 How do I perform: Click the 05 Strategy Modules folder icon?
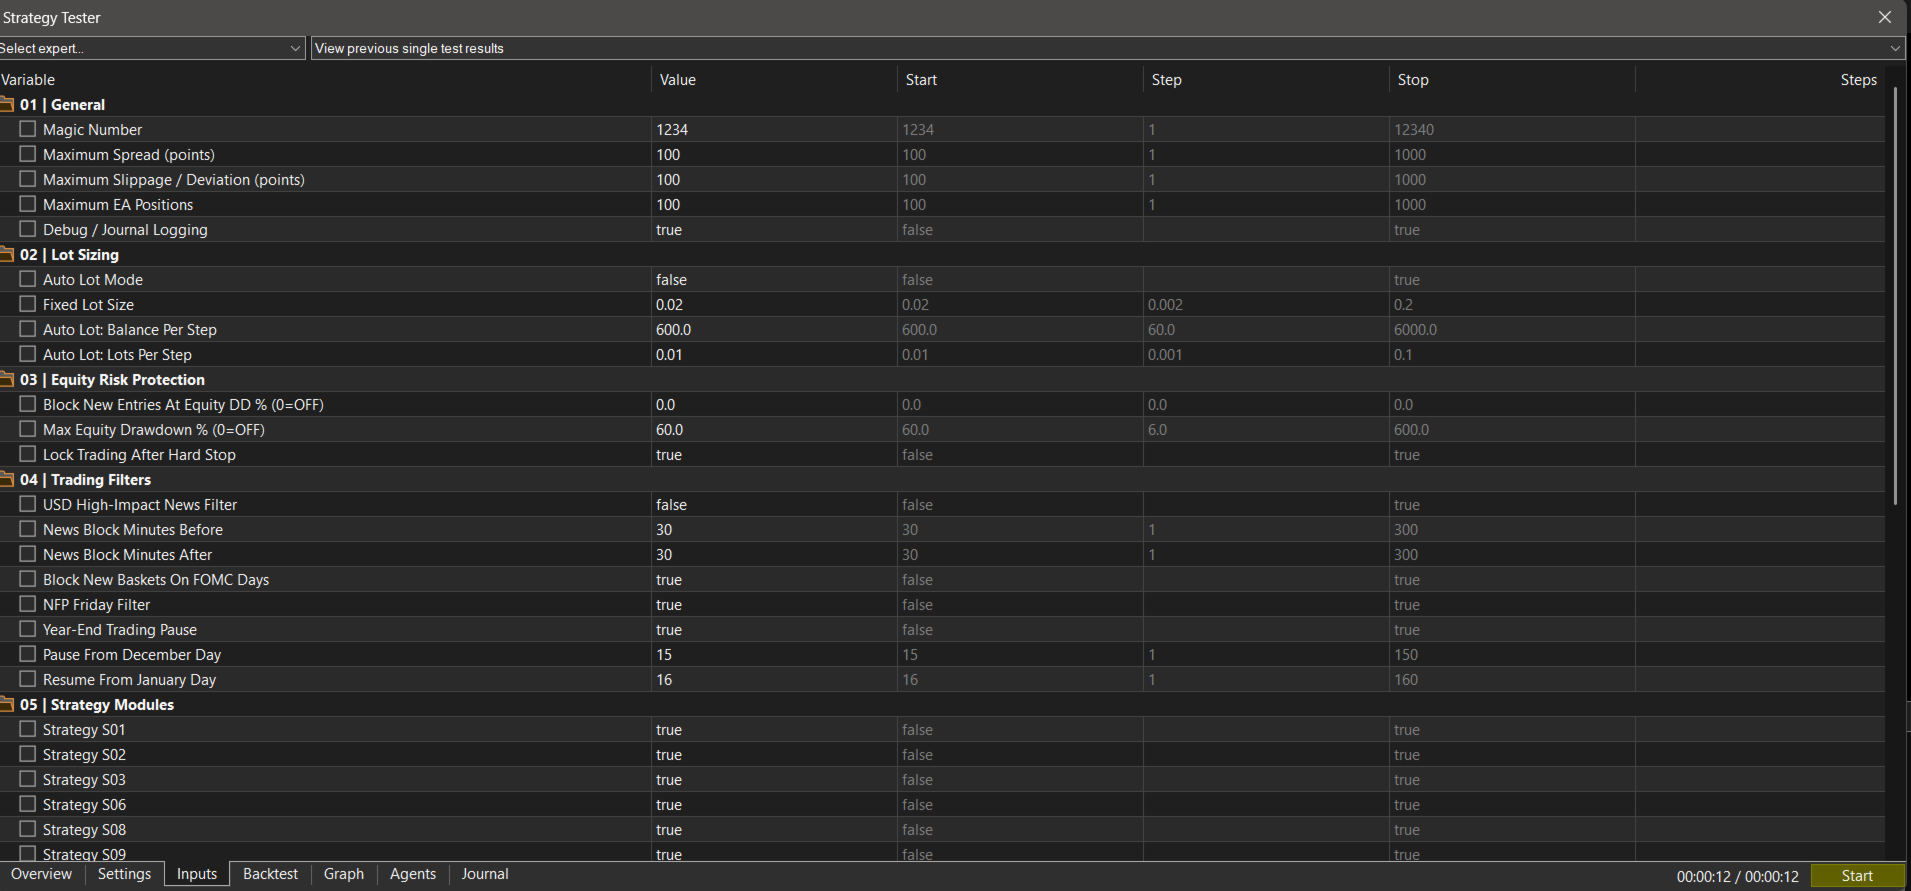pos(7,704)
